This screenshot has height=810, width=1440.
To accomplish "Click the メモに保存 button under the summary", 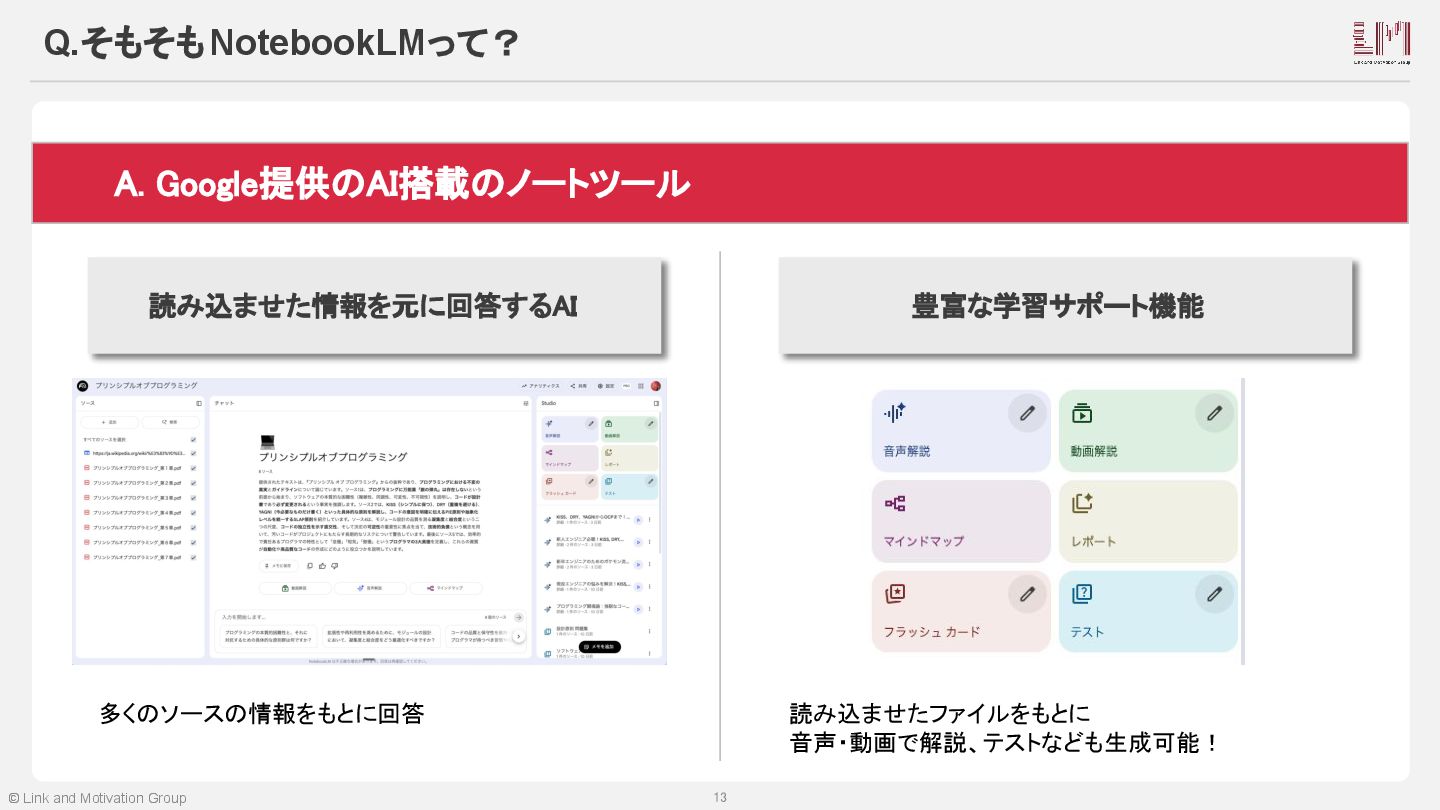I will point(279,566).
